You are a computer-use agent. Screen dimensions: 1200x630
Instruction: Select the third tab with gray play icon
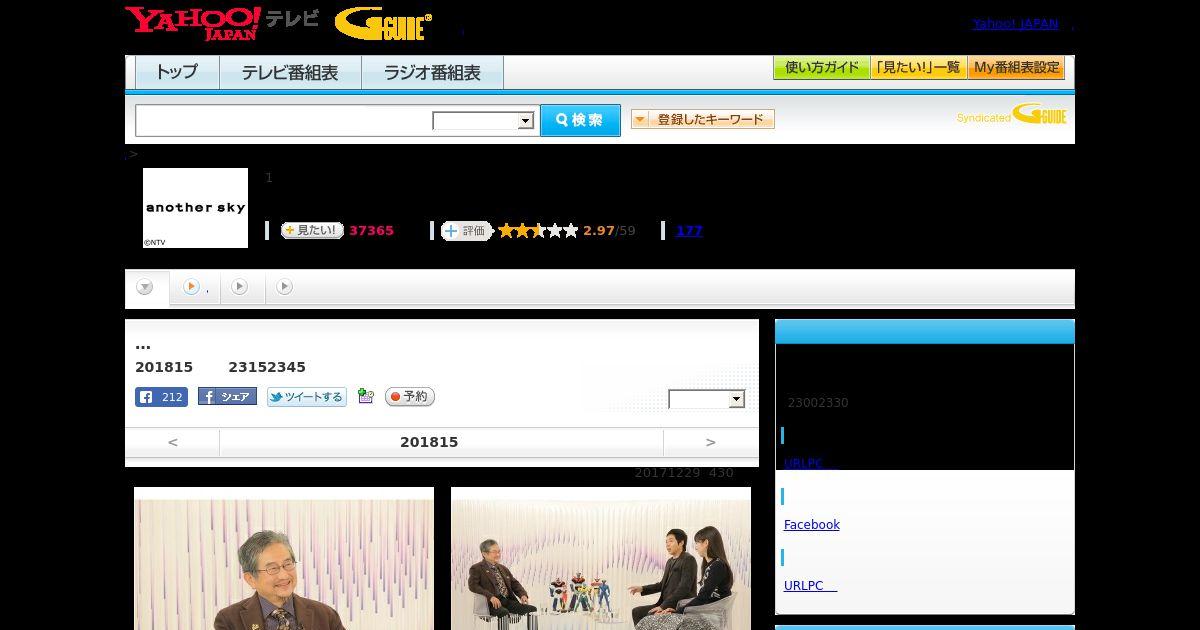pos(240,287)
